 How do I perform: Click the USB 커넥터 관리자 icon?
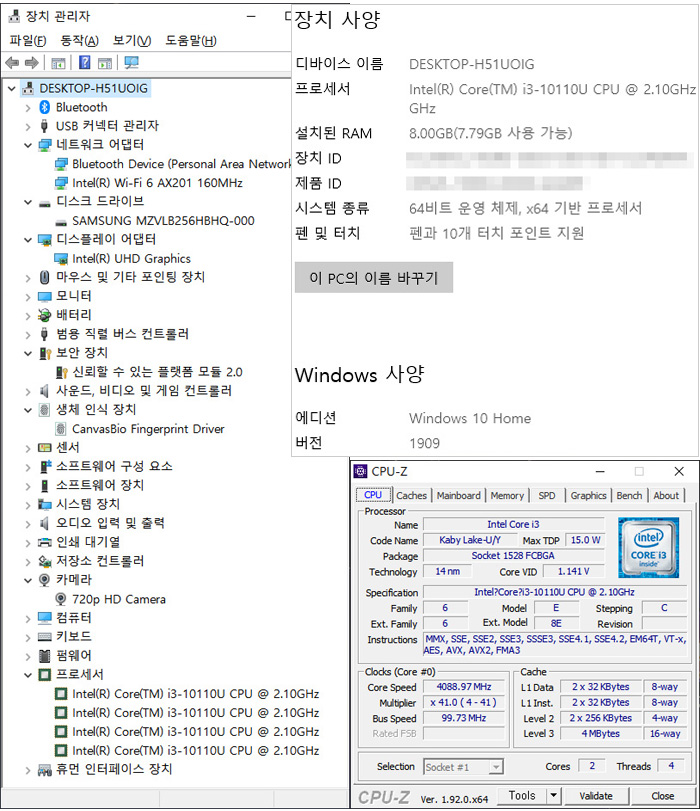pyautogui.click(x=44, y=126)
